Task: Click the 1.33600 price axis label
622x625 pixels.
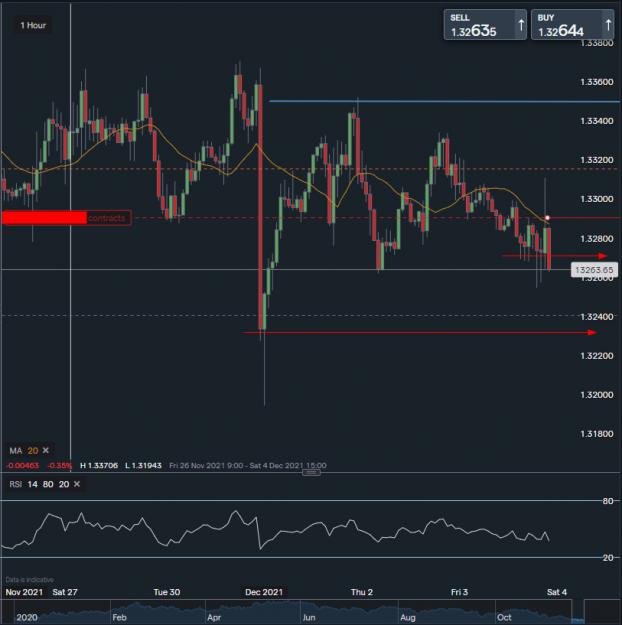Action: tap(597, 82)
